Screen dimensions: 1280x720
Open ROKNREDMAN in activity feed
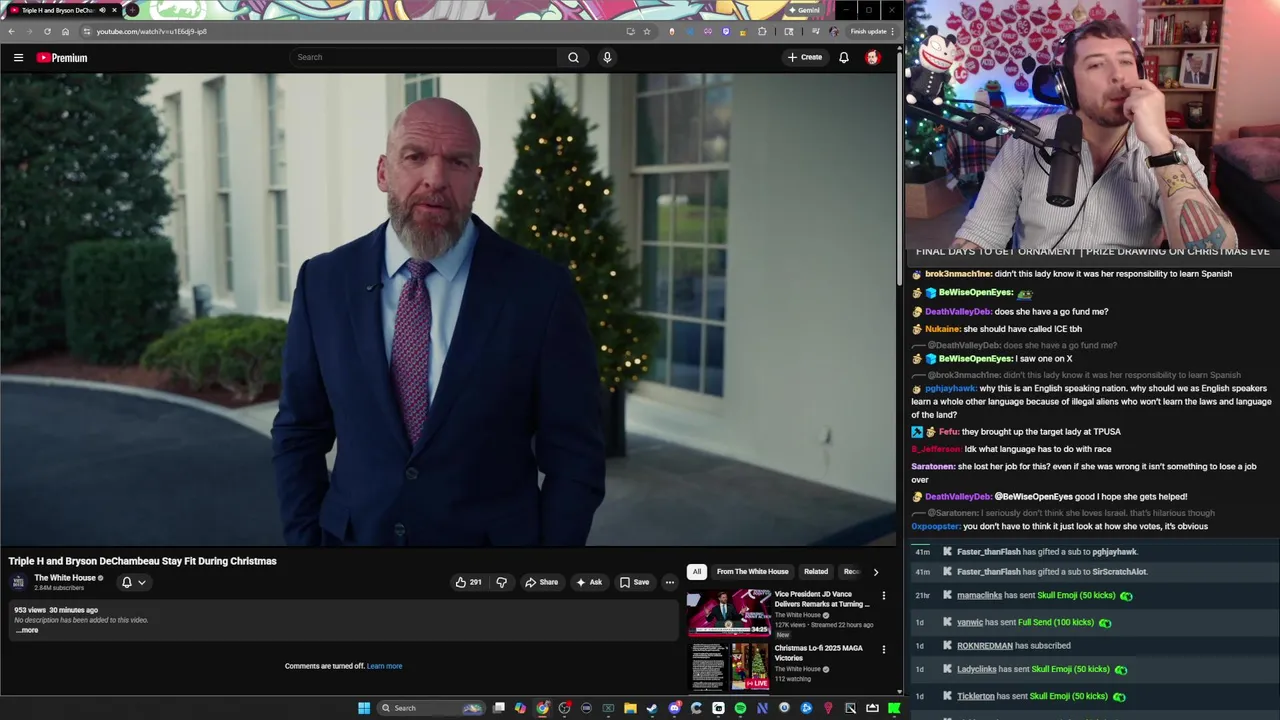click(985, 646)
